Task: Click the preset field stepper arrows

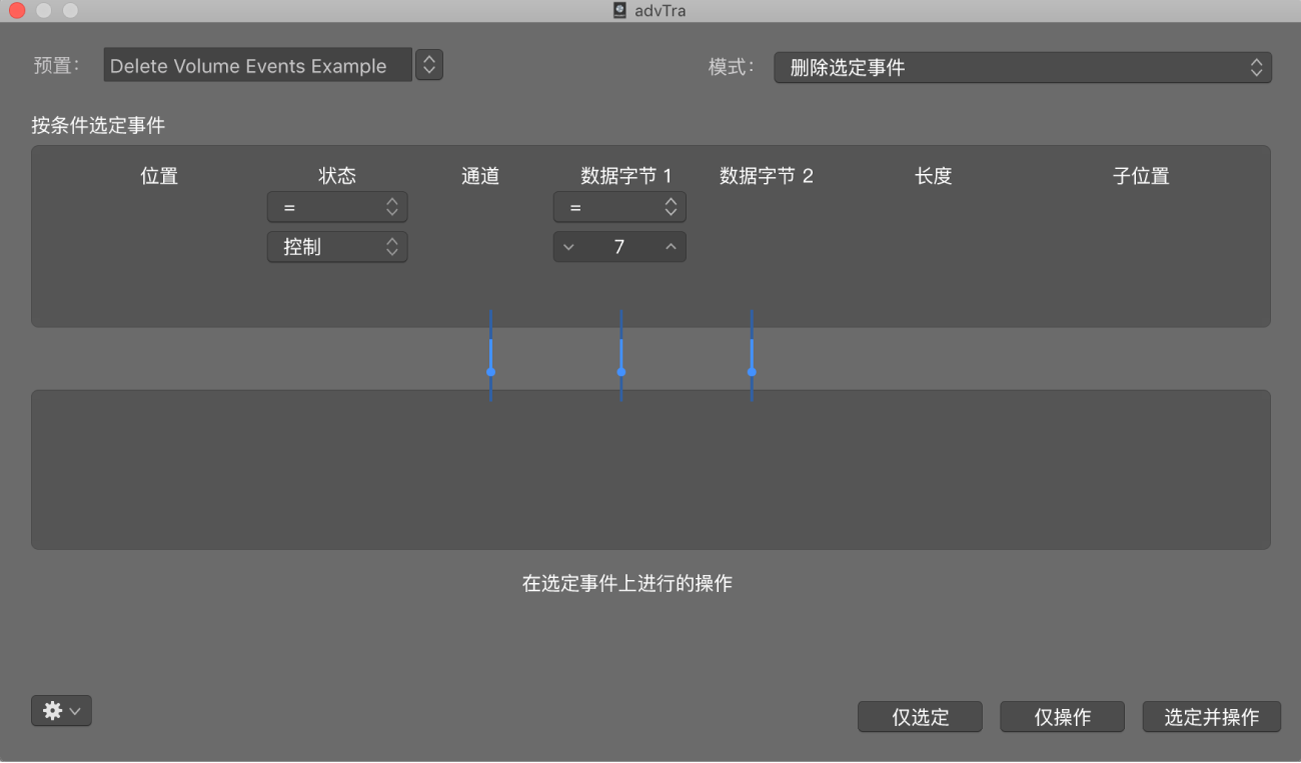Action: click(428, 64)
